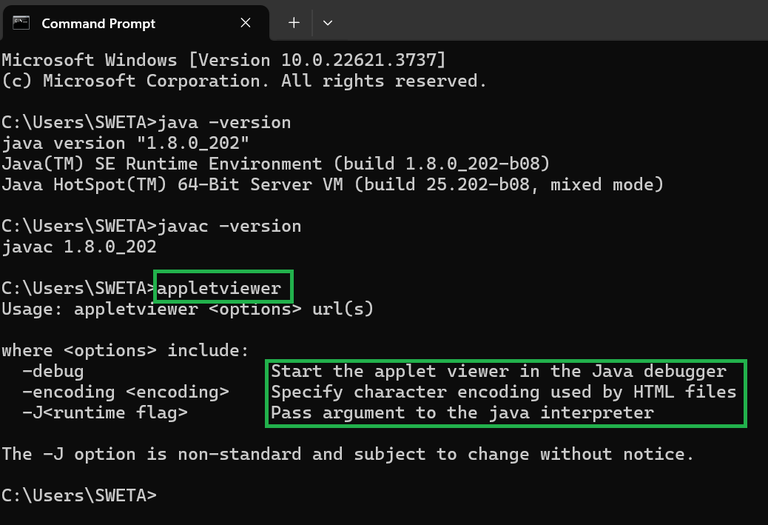Click the -J option non-standard notice line
This screenshot has height=525, width=768.
(x=348, y=454)
